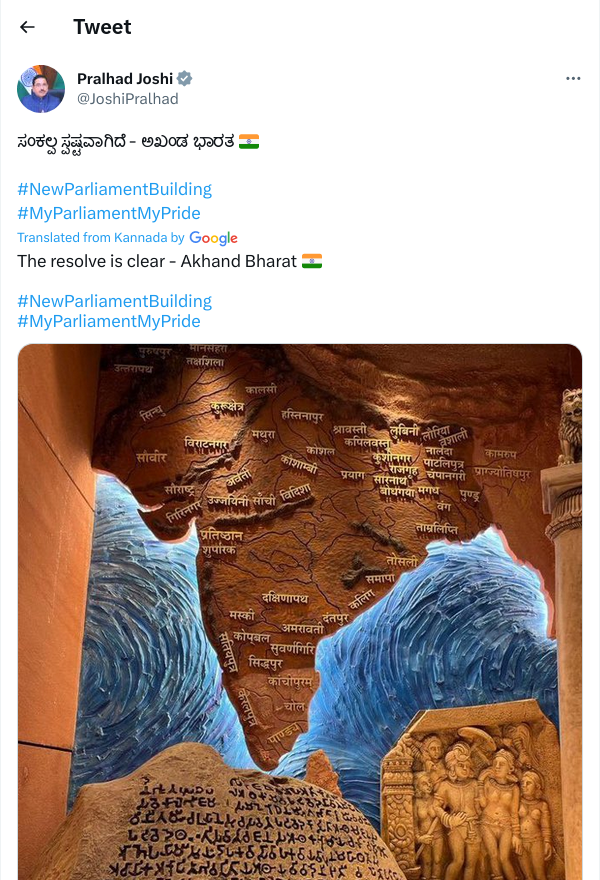Open the first #NewParliamentBuilding hashtag
The image size is (600, 880).
click(114, 189)
